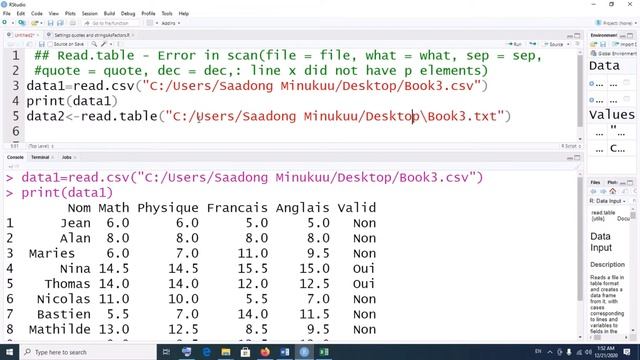Viewport: 640px width, 360px height.
Task: Go back in Help pane history
Action: (x=594, y=191)
